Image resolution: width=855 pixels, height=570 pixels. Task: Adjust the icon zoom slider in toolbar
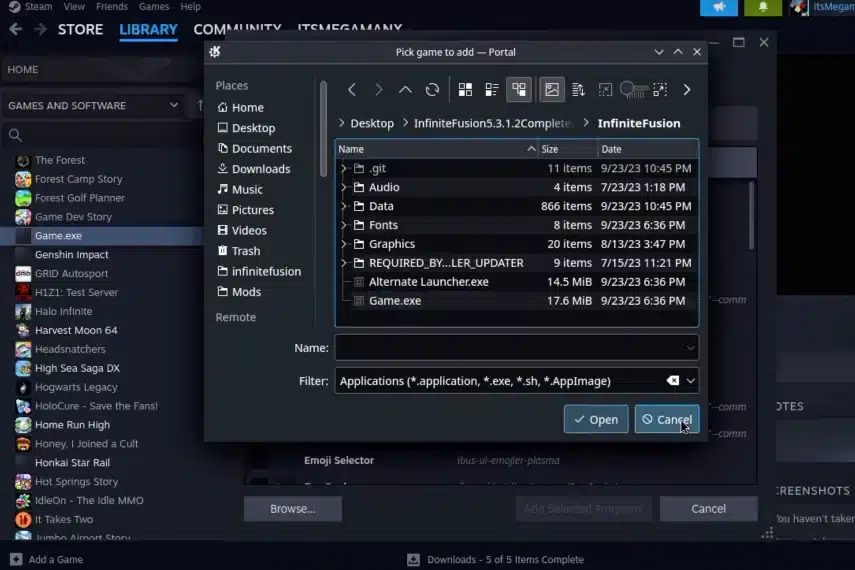click(634, 89)
